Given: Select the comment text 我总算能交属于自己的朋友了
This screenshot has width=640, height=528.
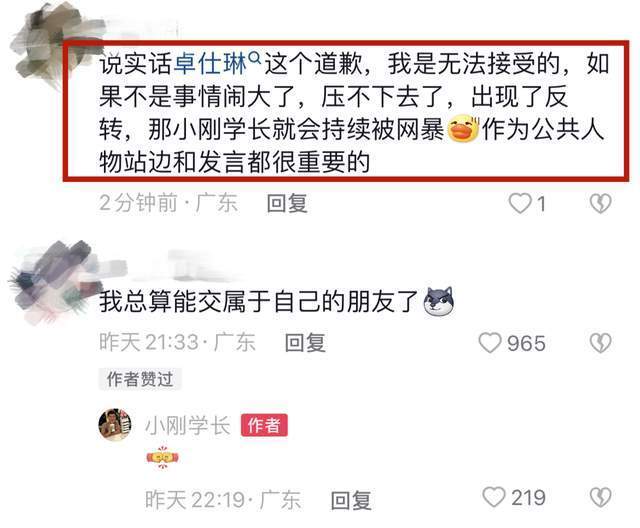Looking at the screenshot, I should pyautogui.click(x=259, y=302).
